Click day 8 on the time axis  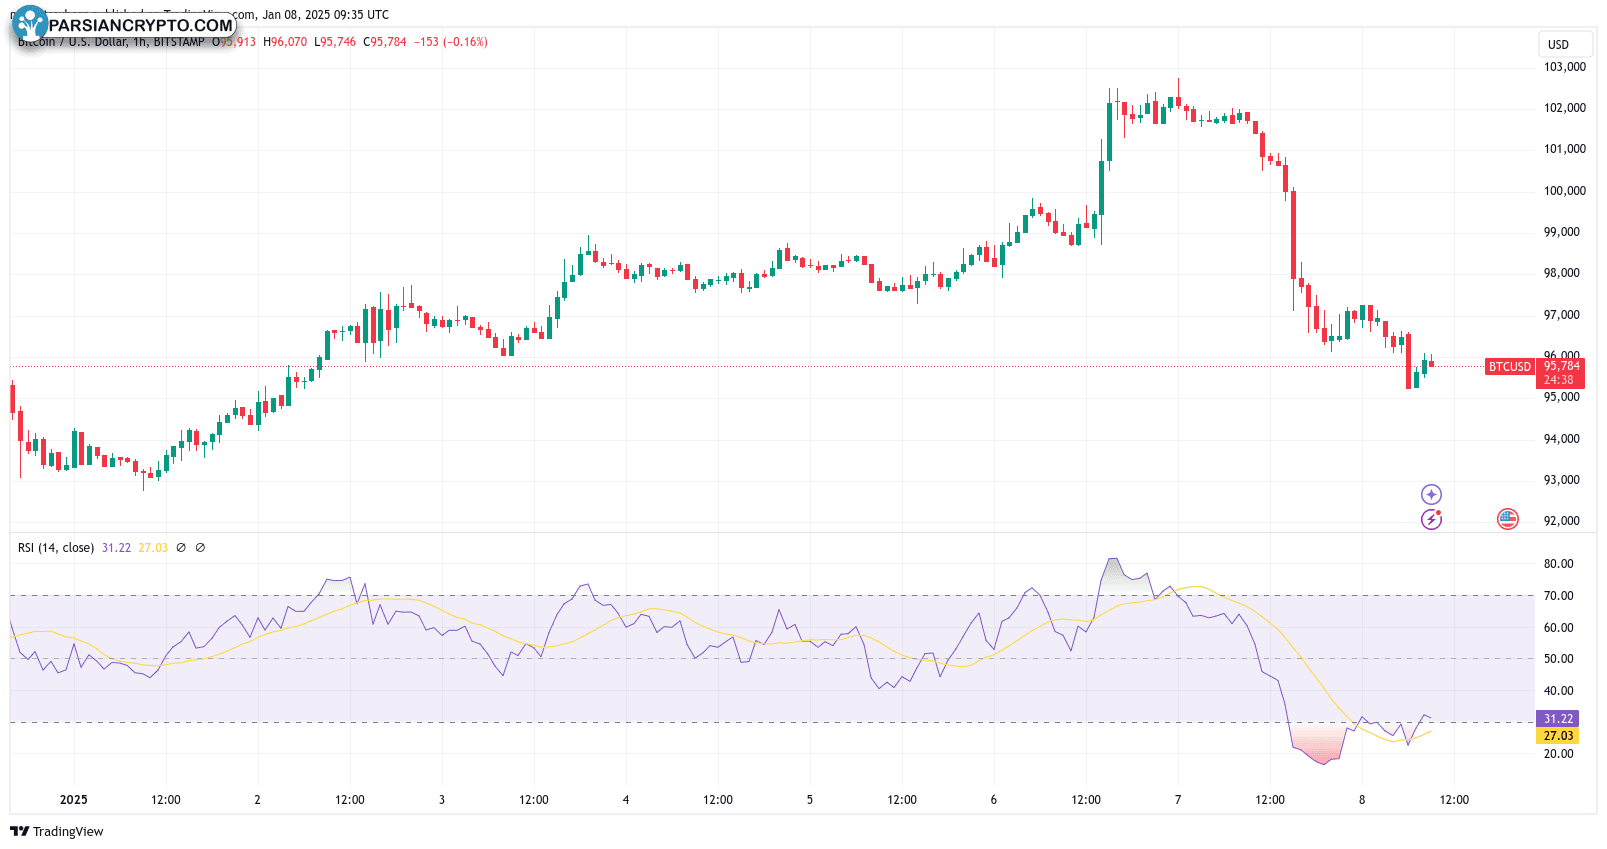(1362, 800)
